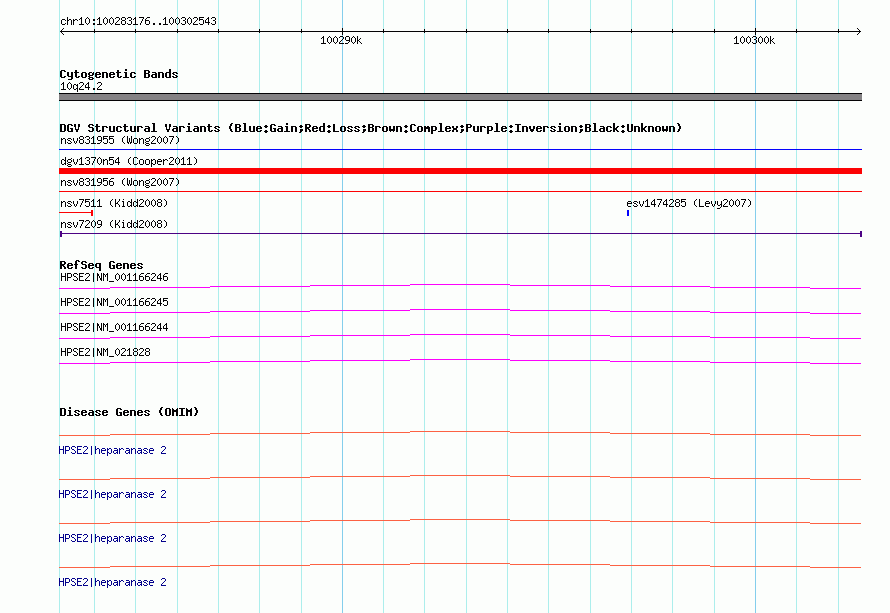Click the dgv1370n54 (Cooper2011) label
The height and width of the screenshot is (613, 890).
click(129, 161)
